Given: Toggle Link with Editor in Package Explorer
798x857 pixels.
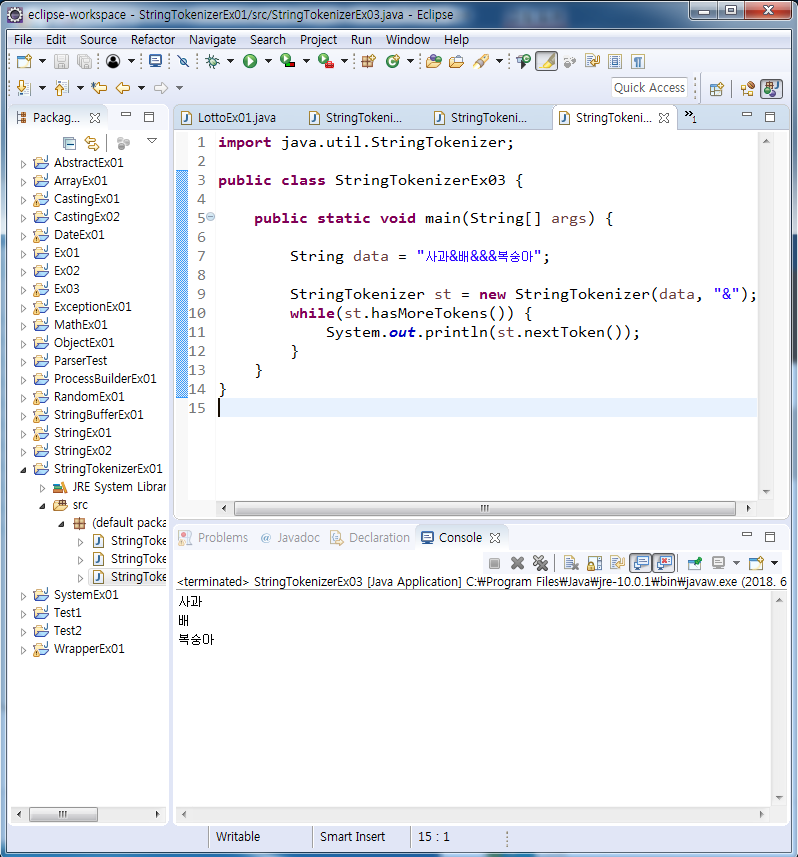Looking at the screenshot, I should tap(92, 143).
